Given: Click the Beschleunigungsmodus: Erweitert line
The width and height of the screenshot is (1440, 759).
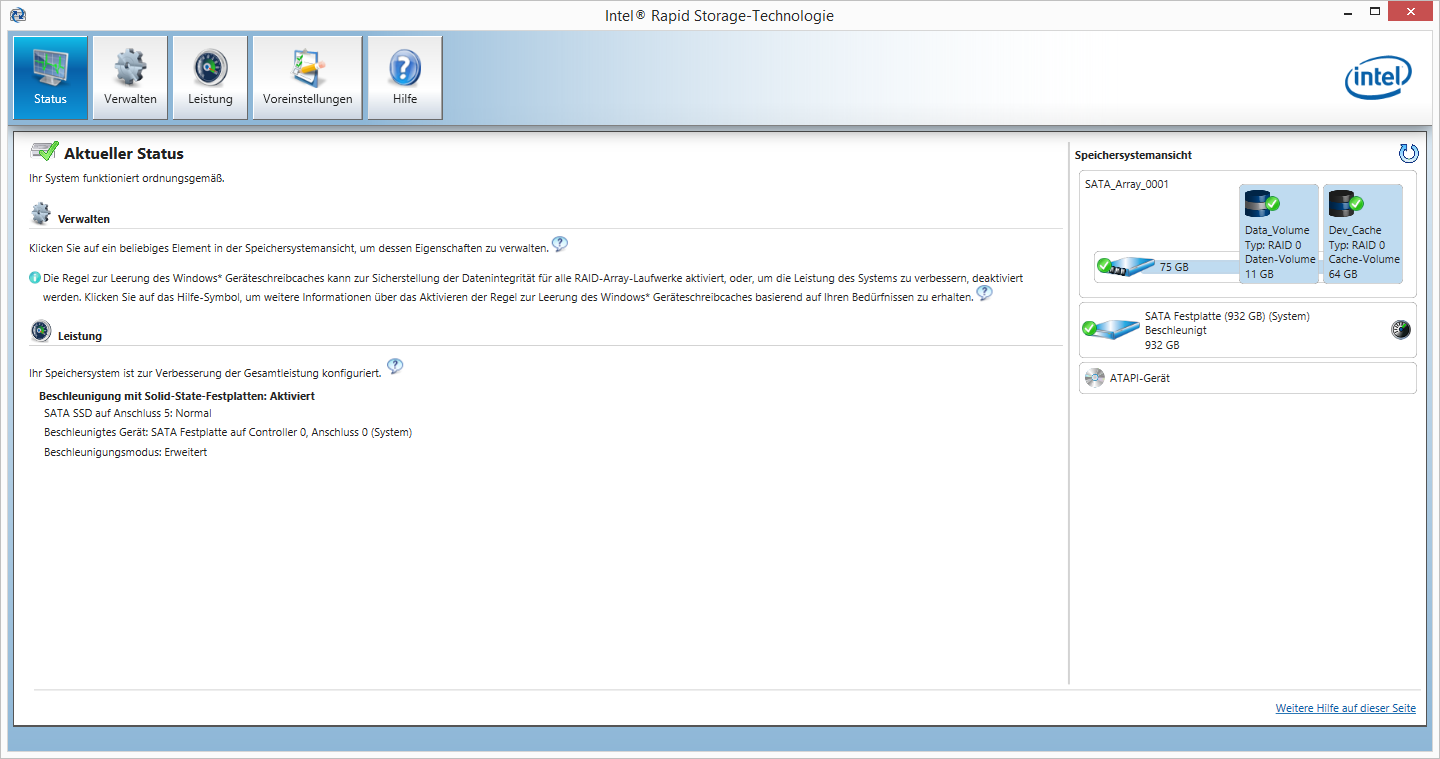Looking at the screenshot, I should (x=125, y=452).
